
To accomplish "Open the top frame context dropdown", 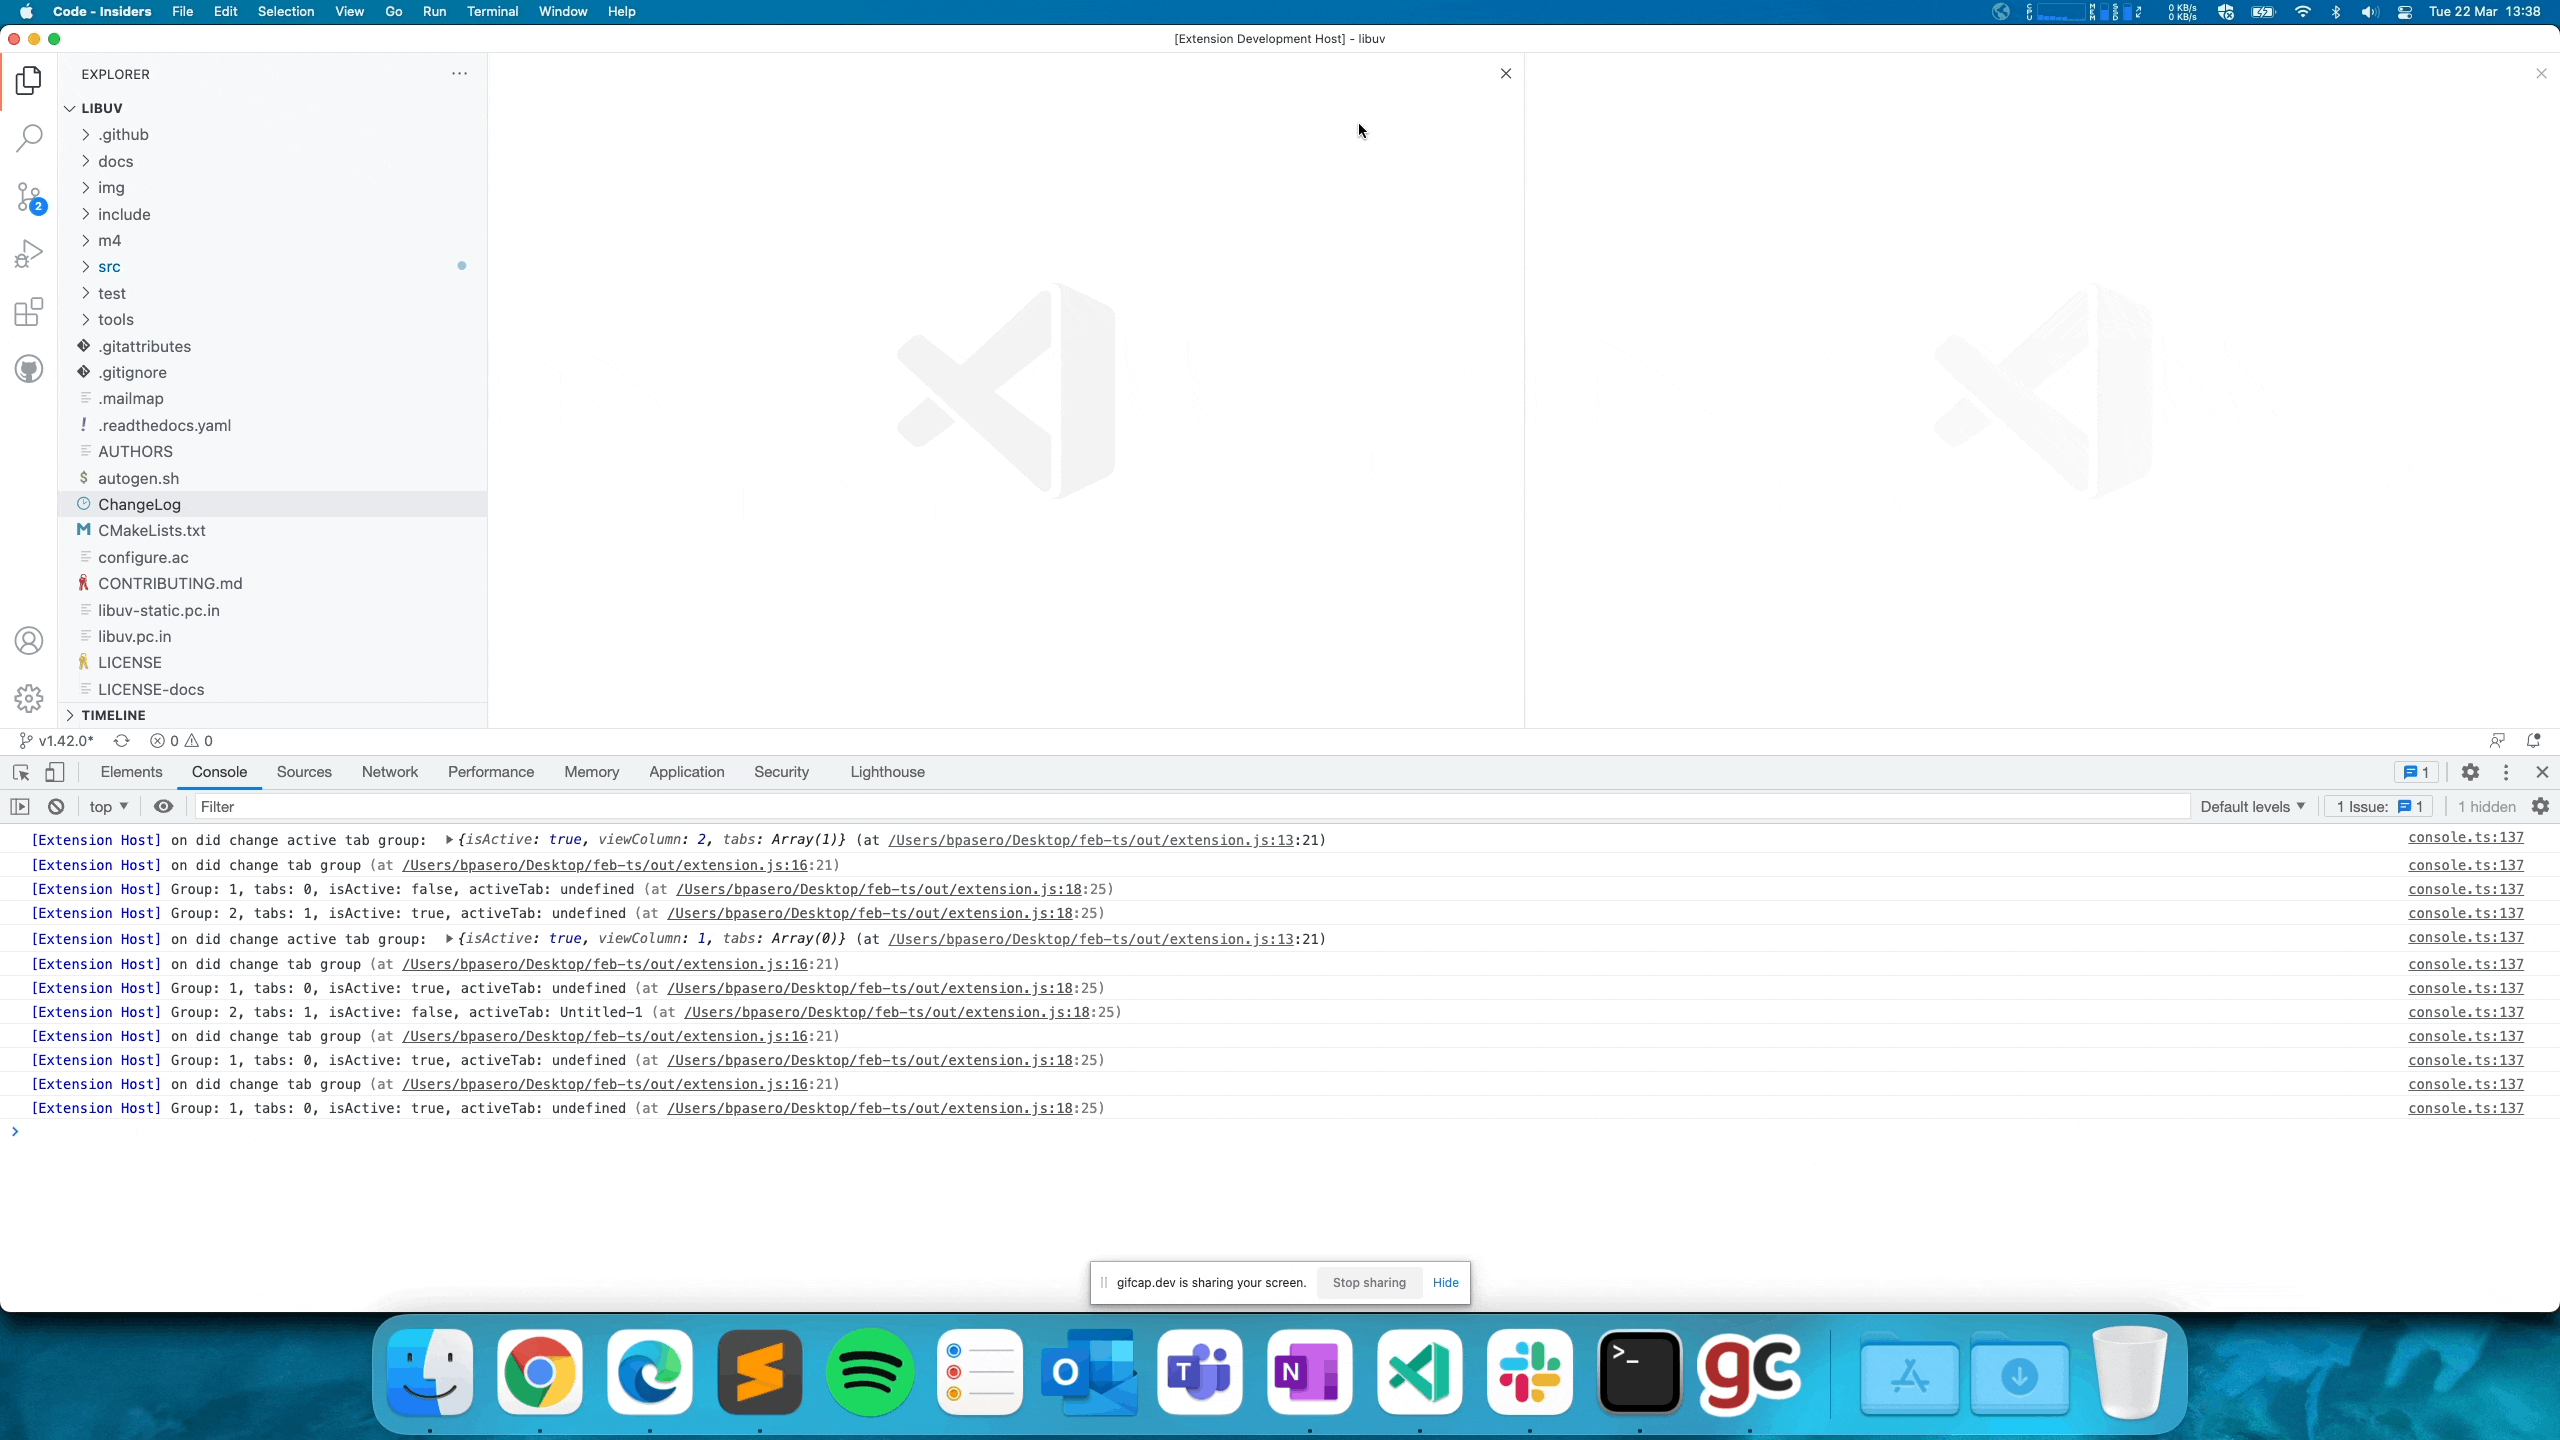I will (107, 806).
